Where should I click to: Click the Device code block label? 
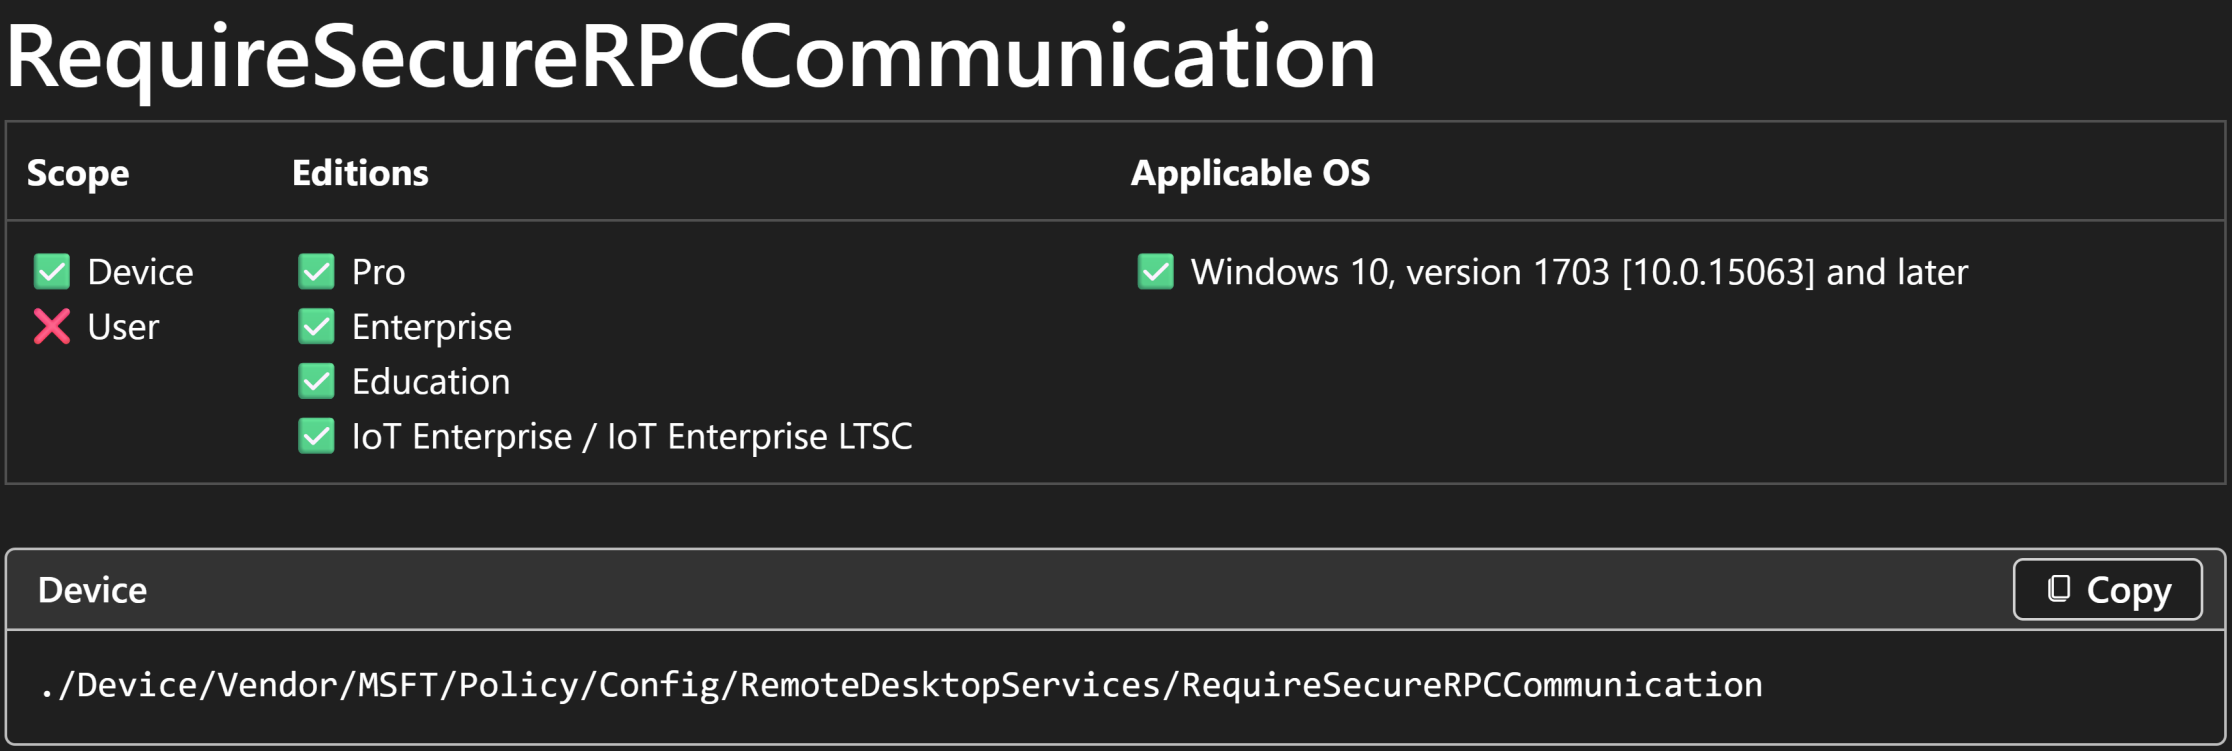pyautogui.click(x=92, y=590)
